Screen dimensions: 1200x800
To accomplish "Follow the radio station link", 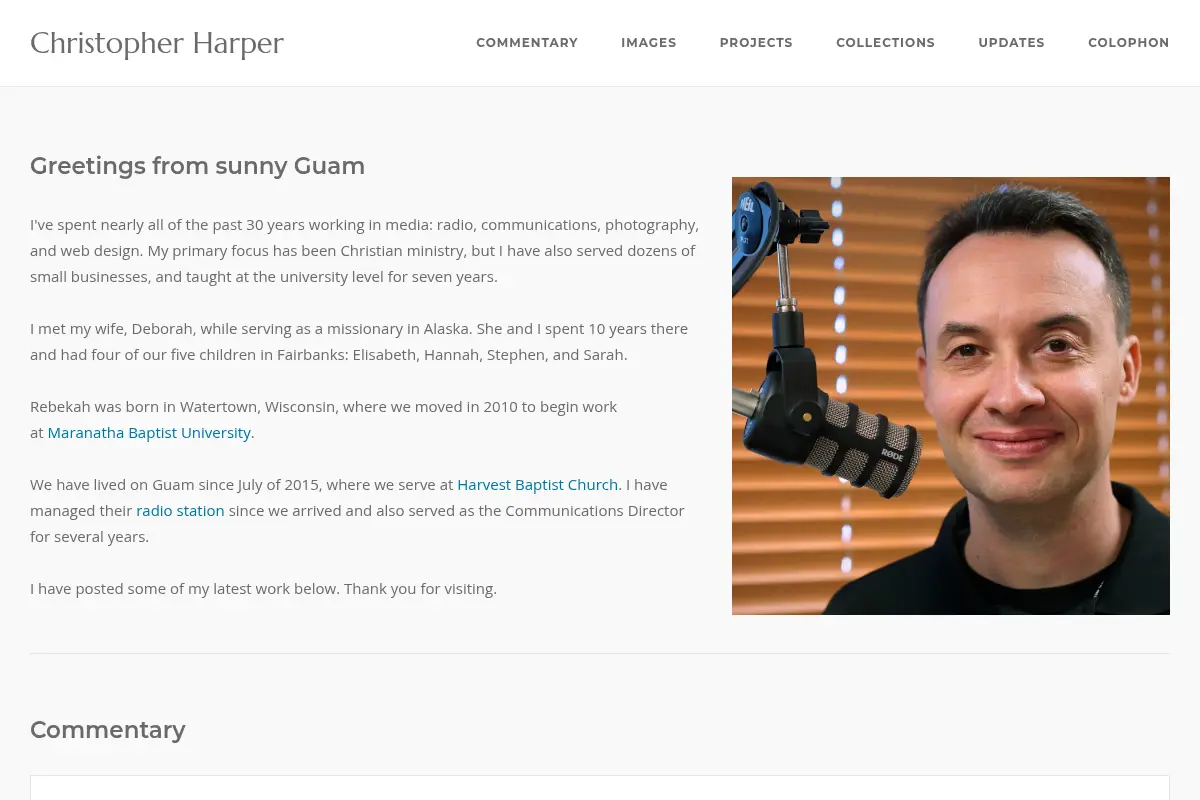I will pyautogui.click(x=180, y=511).
